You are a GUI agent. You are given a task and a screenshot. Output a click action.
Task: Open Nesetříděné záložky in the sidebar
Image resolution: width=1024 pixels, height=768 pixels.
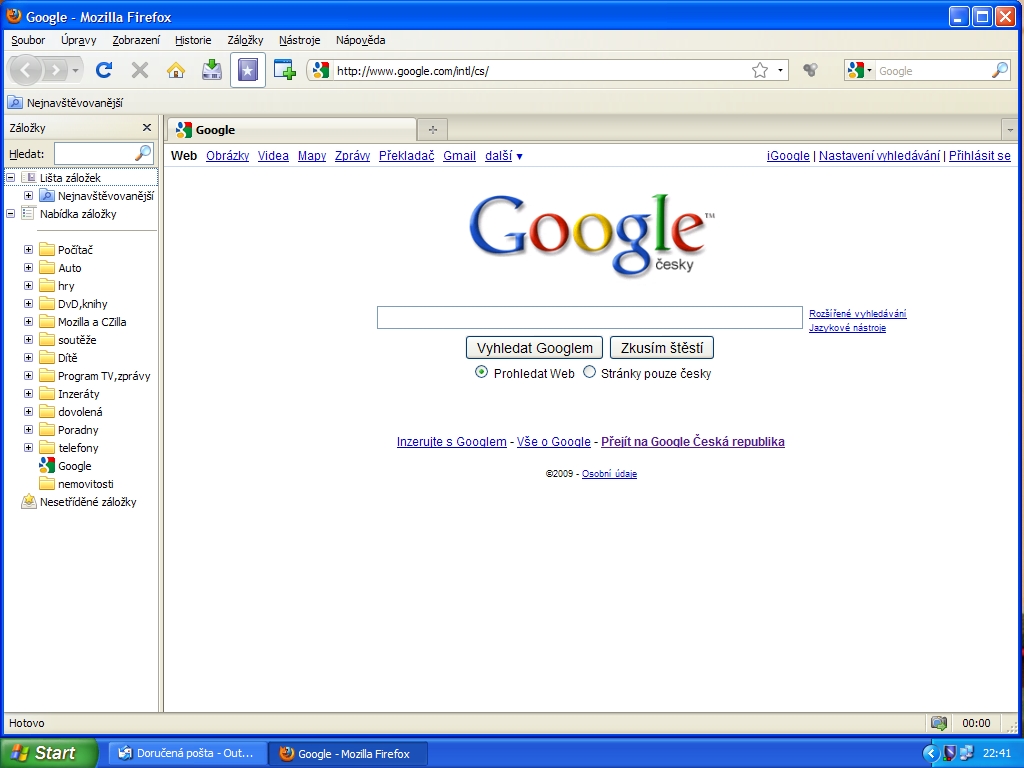click(x=79, y=502)
